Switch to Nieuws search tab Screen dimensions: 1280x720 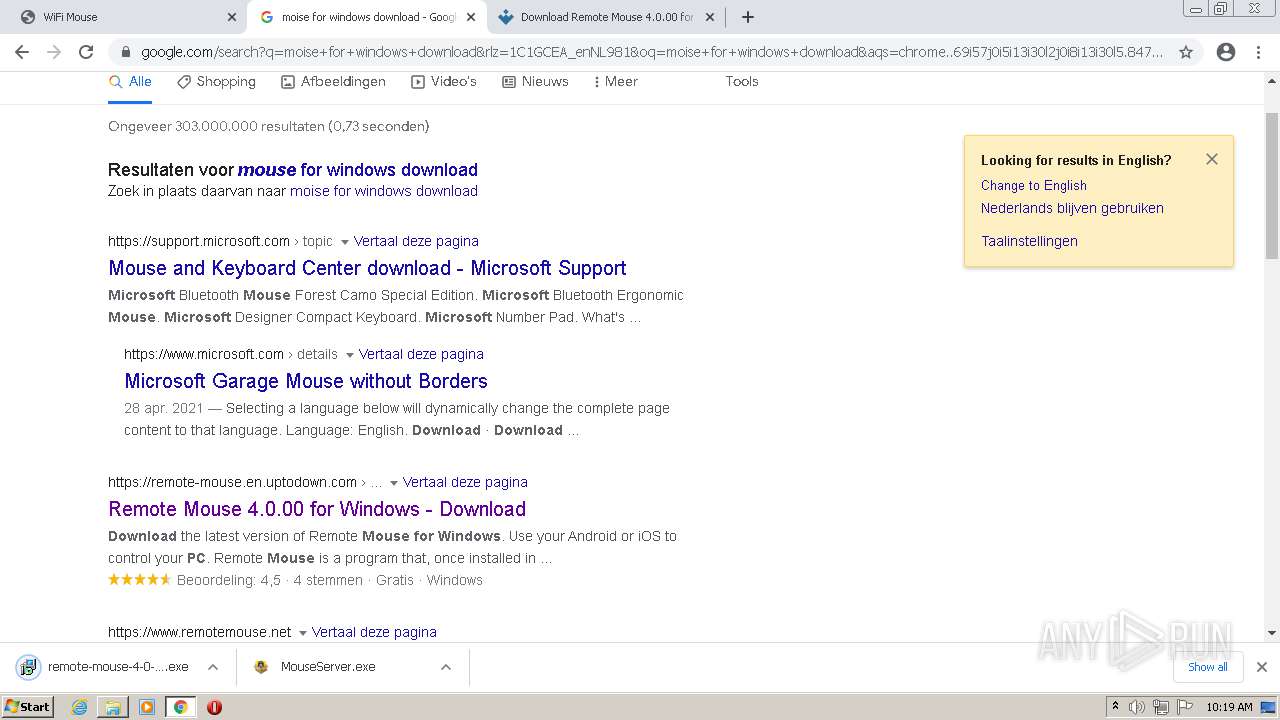point(535,82)
